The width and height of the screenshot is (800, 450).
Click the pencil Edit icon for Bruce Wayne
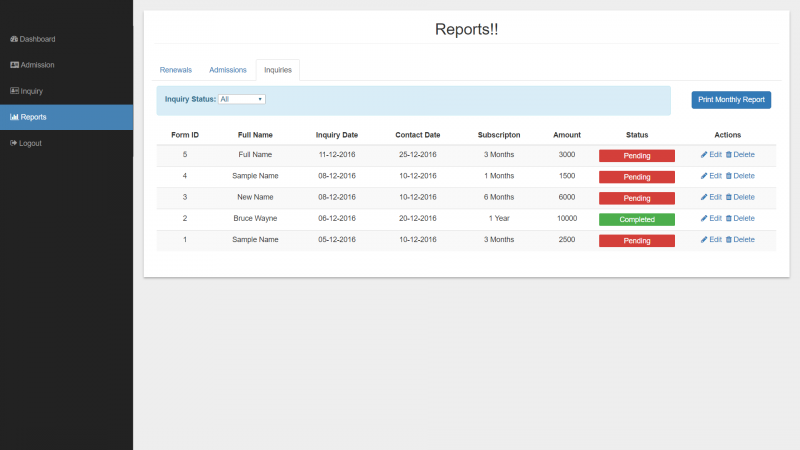coord(704,218)
